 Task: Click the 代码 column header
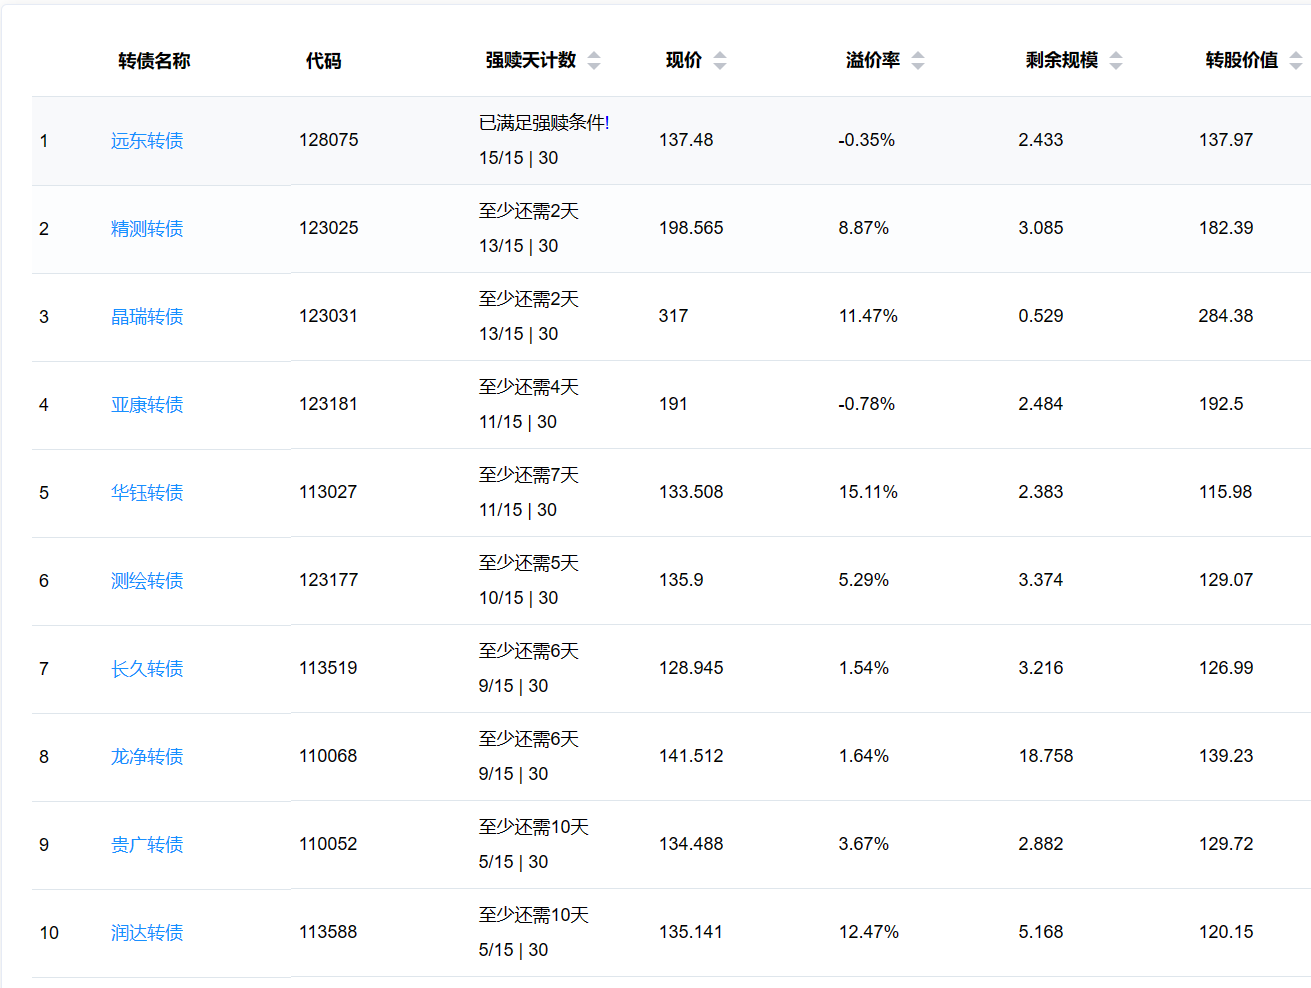(323, 61)
